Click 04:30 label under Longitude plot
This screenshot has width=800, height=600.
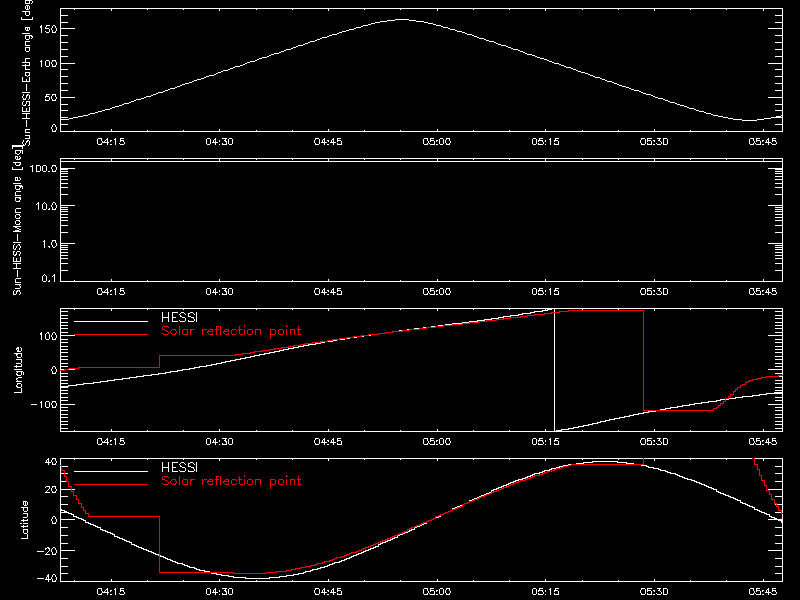click(219, 442)
